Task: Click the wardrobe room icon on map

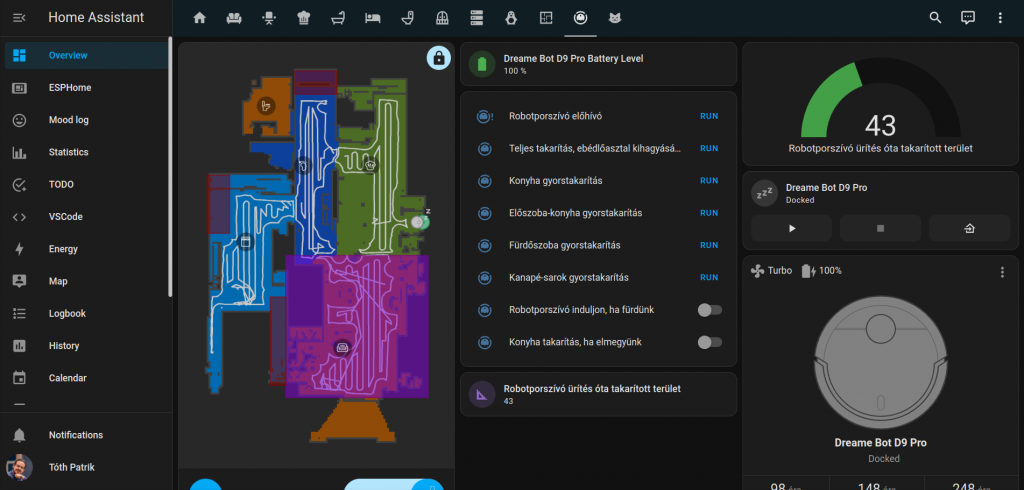Action: (246, 242)
